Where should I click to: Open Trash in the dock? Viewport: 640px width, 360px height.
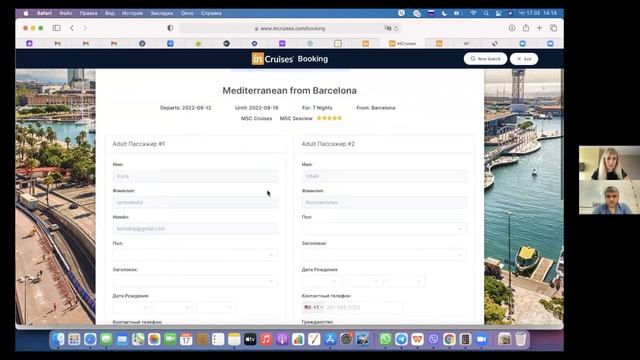coord(520,339)
